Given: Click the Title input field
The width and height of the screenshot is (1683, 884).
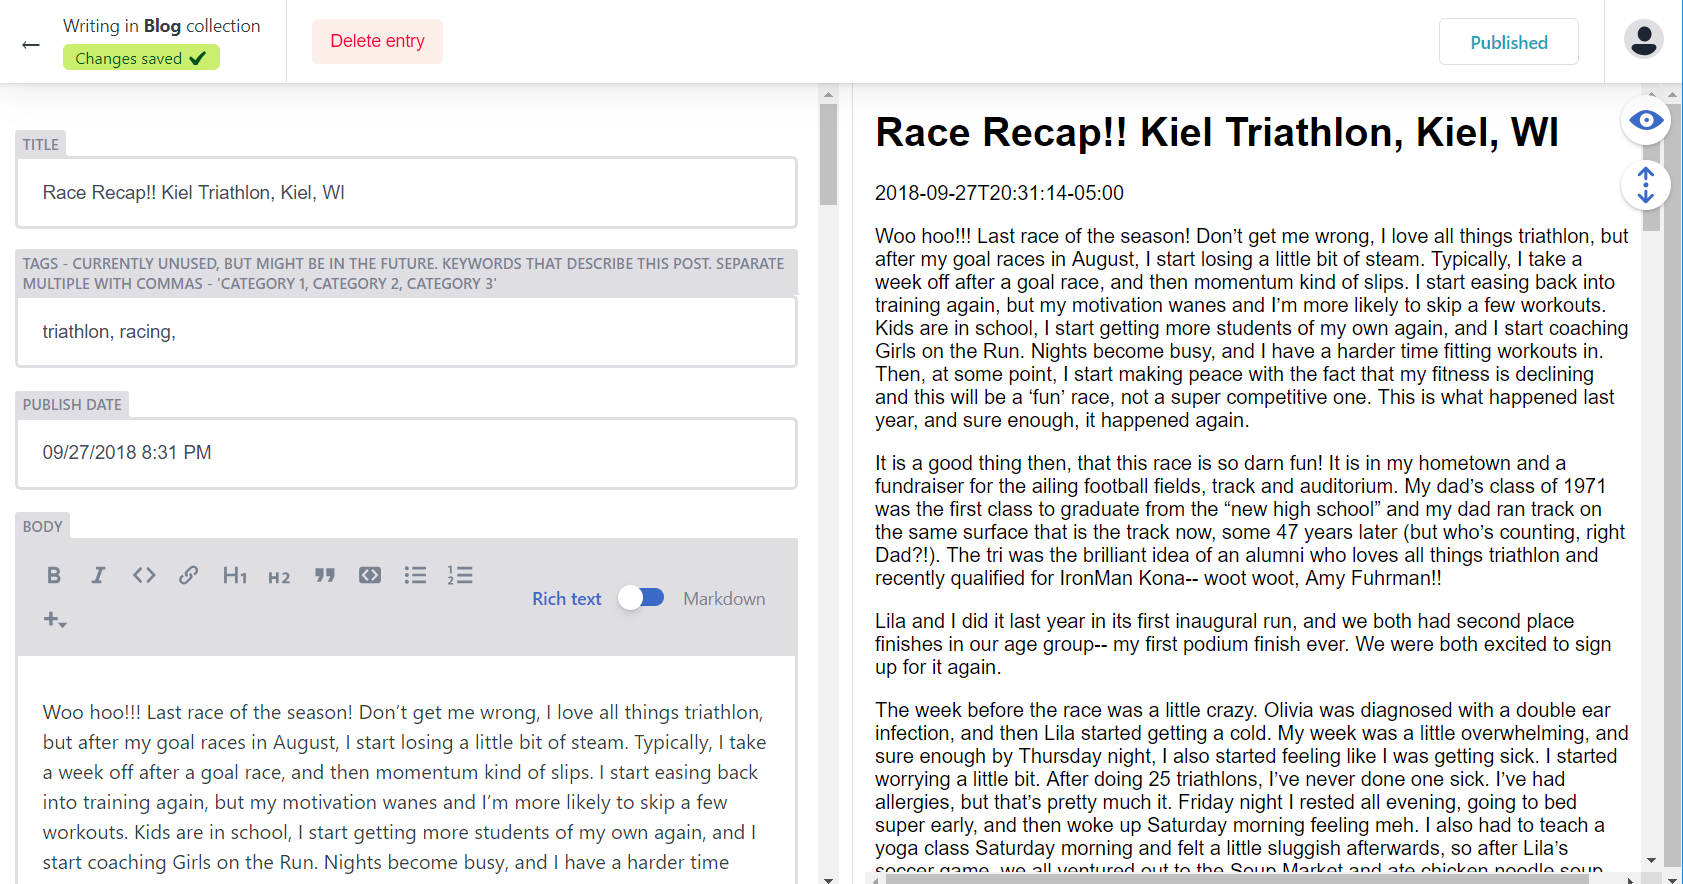Looking at the screenshot, I should [x=406, y=193].
